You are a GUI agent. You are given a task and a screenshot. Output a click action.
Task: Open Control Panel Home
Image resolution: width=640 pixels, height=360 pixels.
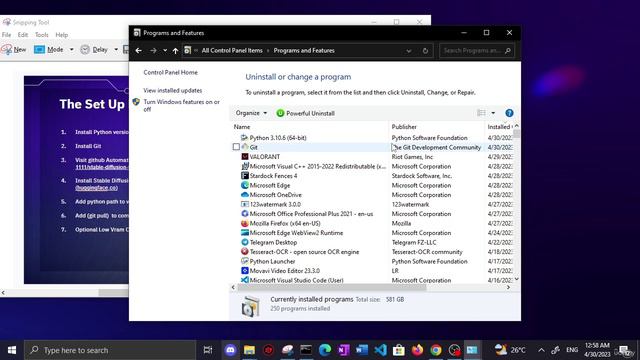pyautogui.click(x=171, y=72)
